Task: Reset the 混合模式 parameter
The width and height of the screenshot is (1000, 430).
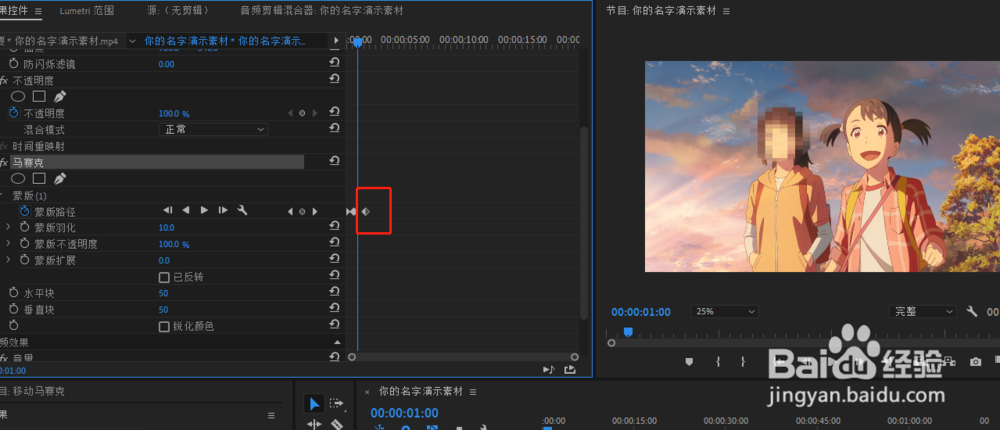Action: point(334,129)
